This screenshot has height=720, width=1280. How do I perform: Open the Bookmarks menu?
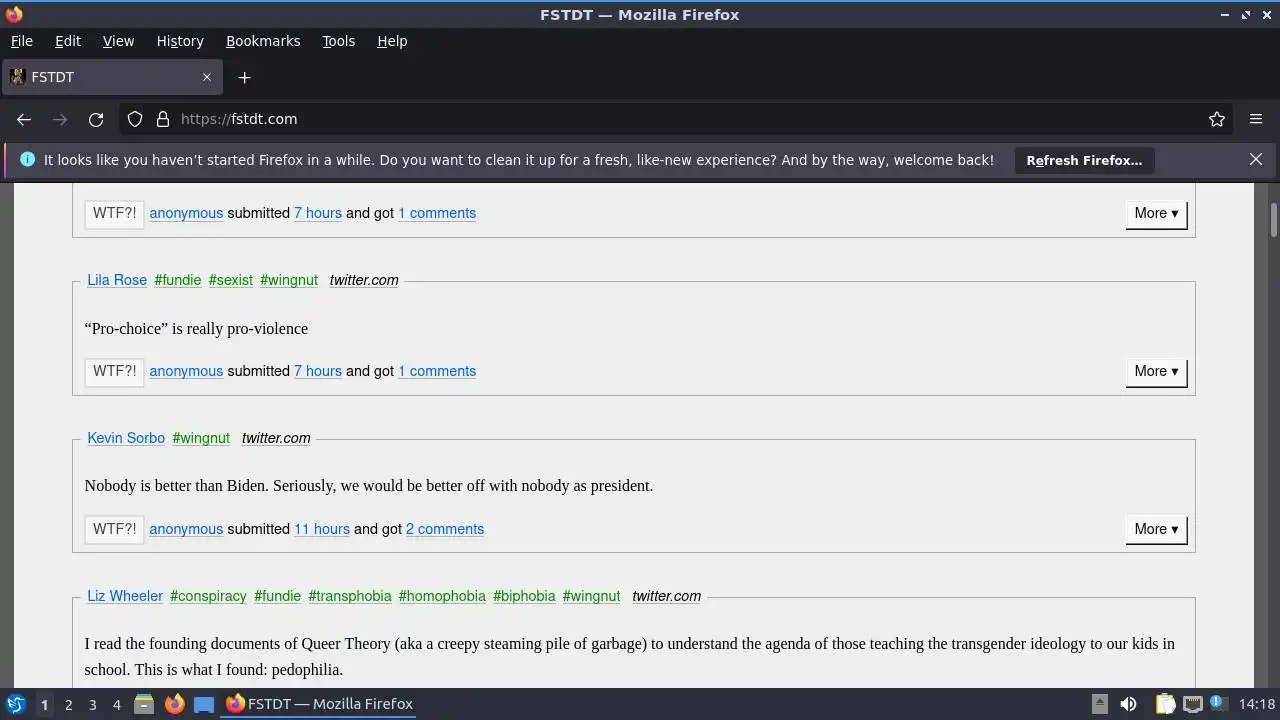pyautogui.click(x=263, y=41)
